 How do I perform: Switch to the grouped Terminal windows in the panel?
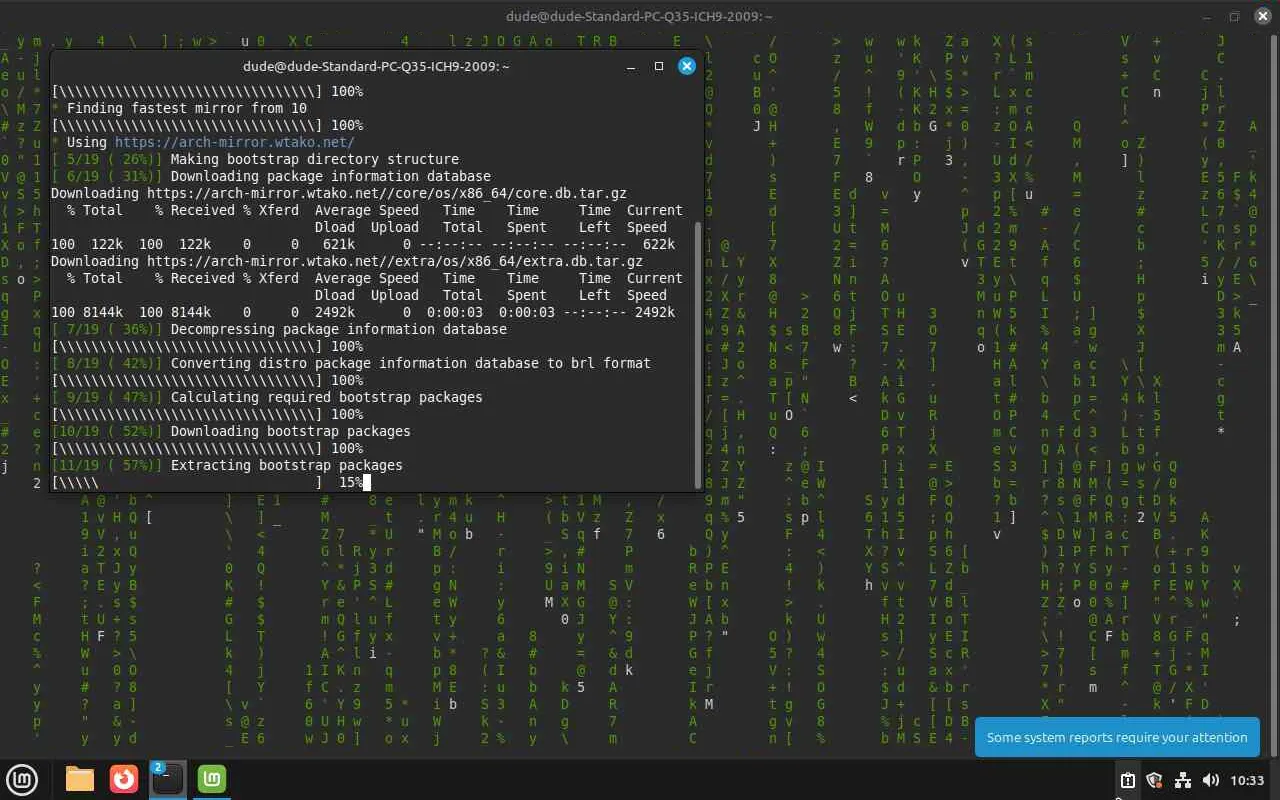point(167,778)
